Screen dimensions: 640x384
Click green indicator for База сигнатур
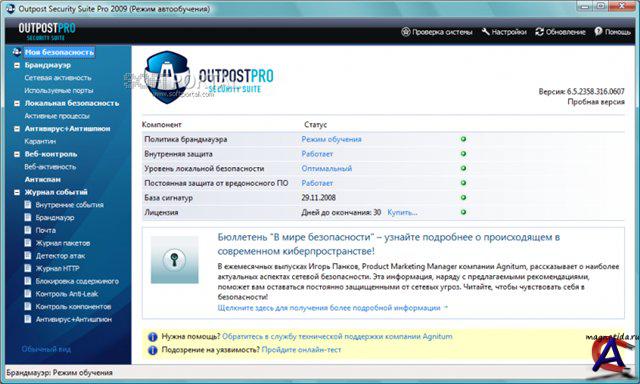[x=463, y=198]
